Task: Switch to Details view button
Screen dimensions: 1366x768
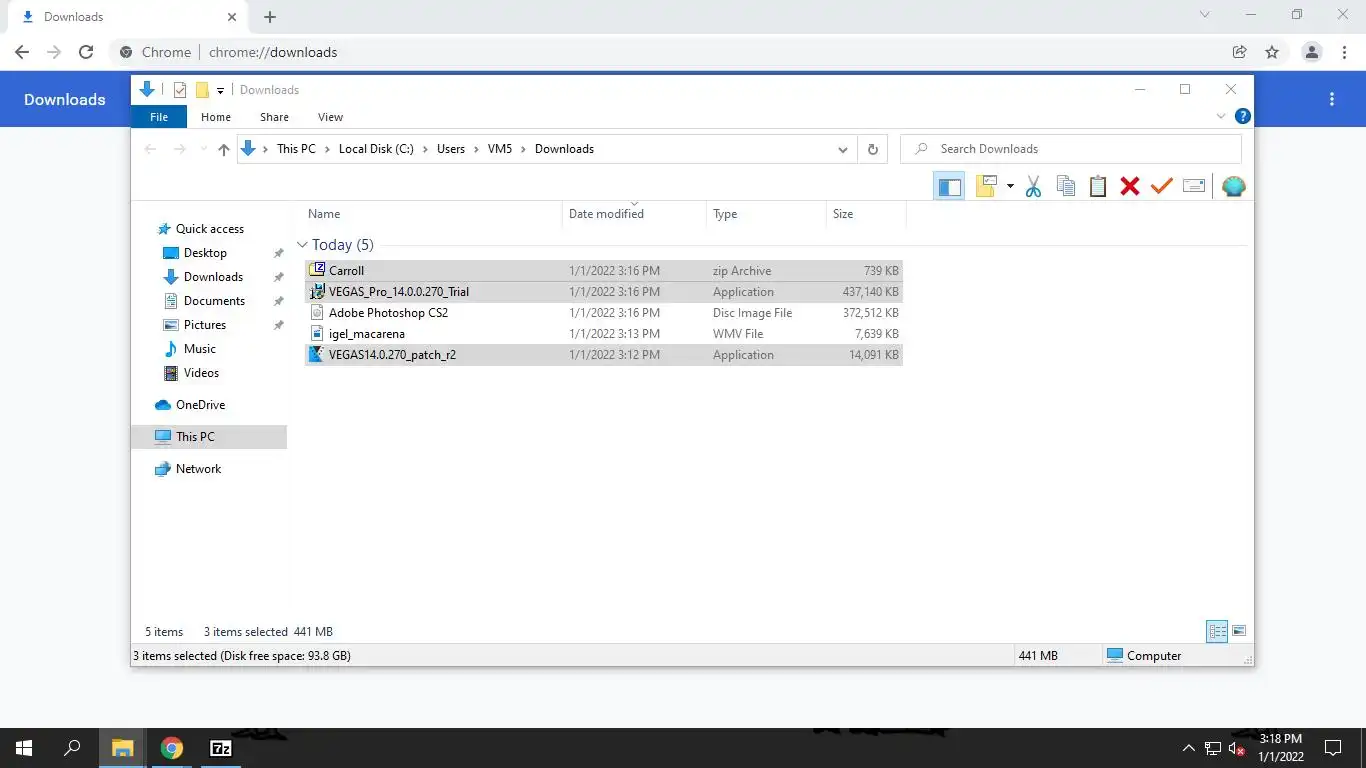Action: coord(1217,631)
